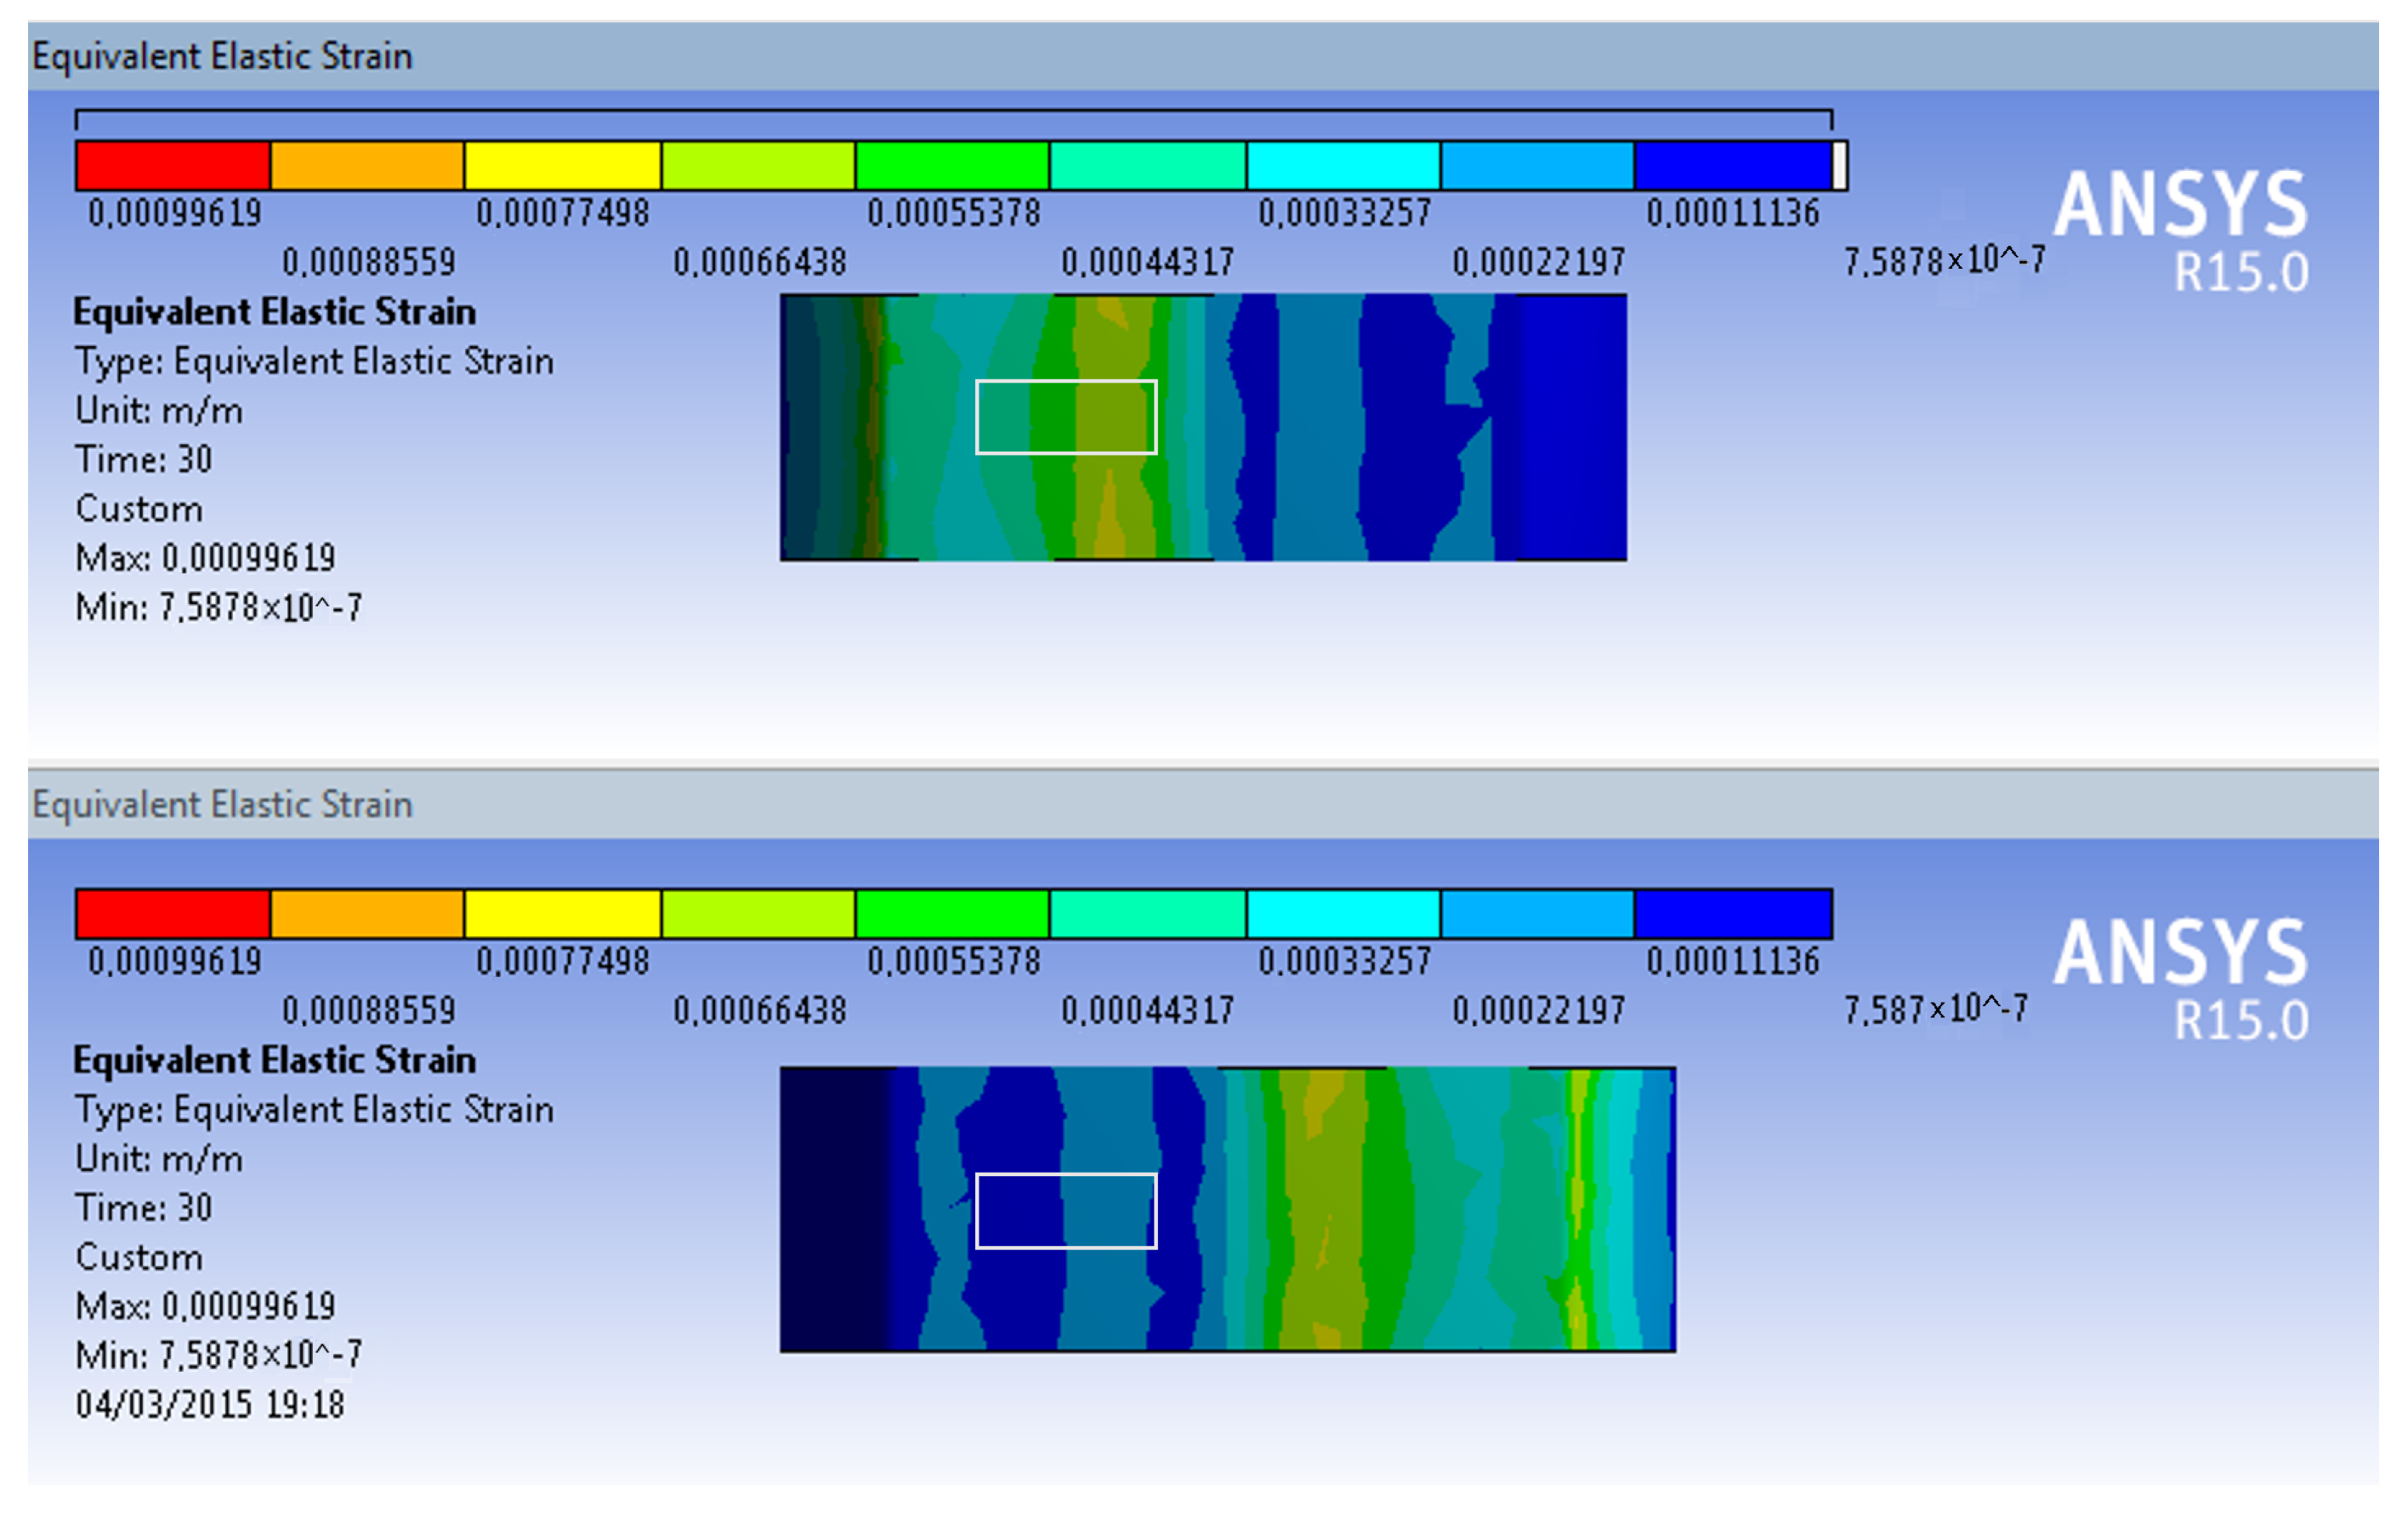Click legend value 0,00055378 in the upper panel

click(954, 213)
